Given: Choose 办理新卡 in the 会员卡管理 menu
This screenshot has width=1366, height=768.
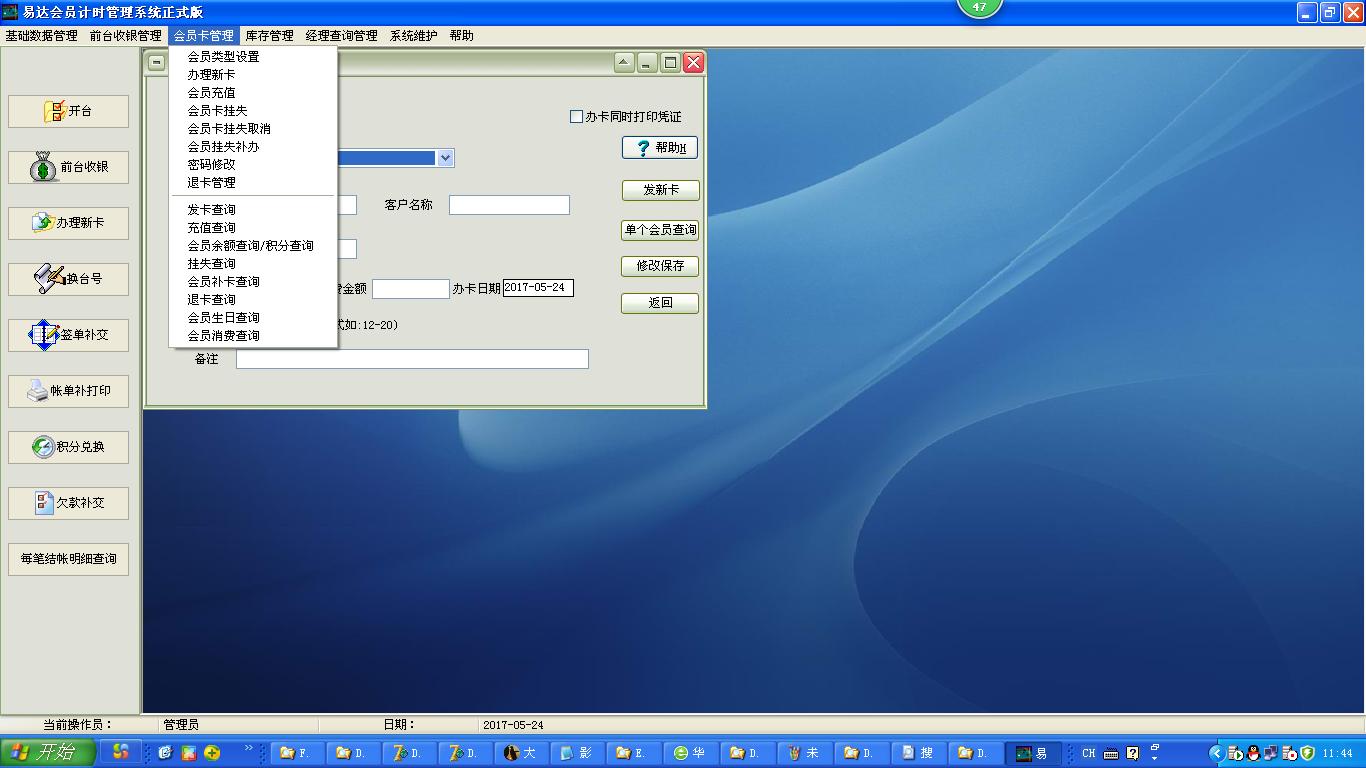Looking at the screenshot, I should tap(253, 75).
